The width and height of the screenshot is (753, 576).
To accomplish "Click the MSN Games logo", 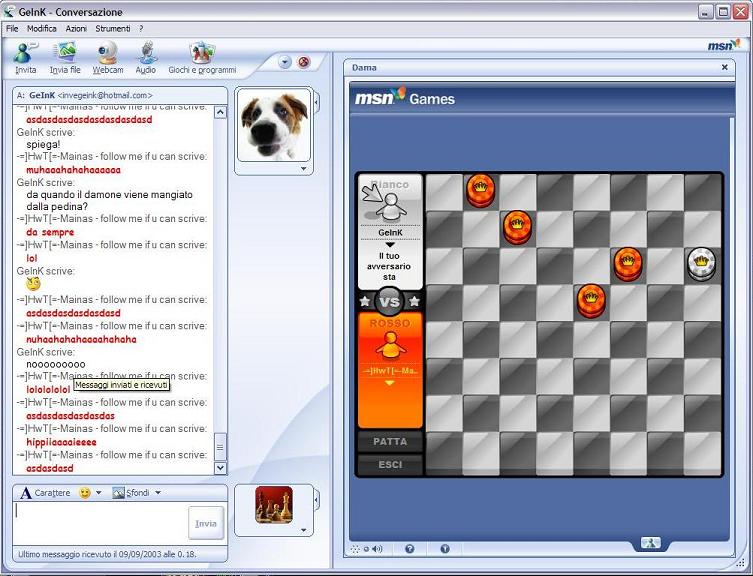I will pos(405,98).
